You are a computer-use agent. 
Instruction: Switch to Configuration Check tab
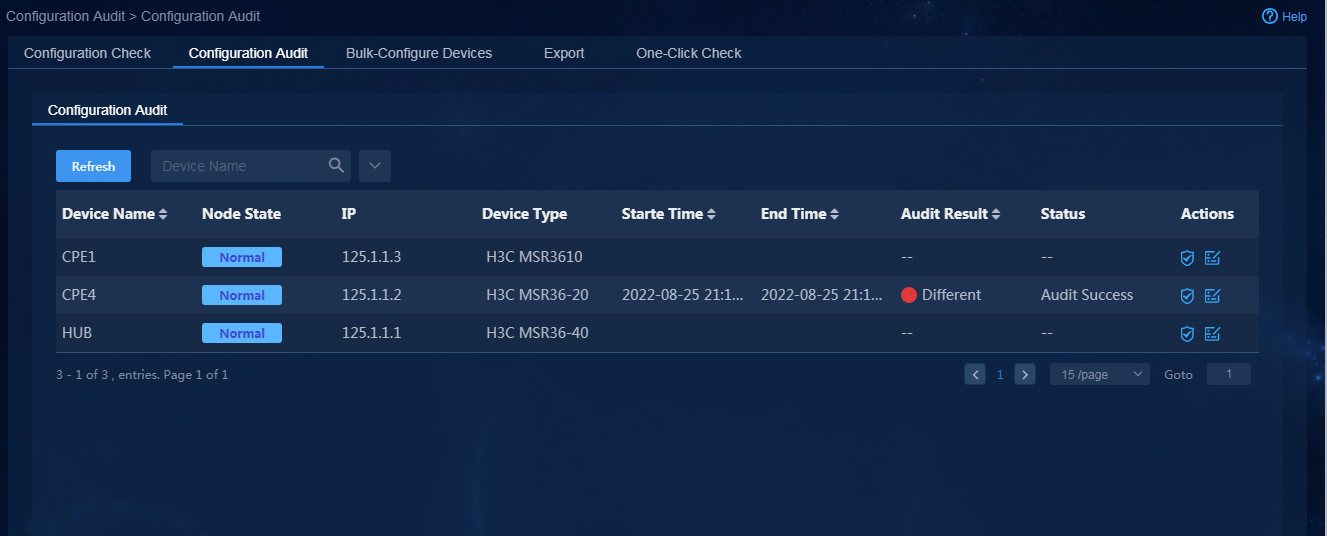point(88,53)
